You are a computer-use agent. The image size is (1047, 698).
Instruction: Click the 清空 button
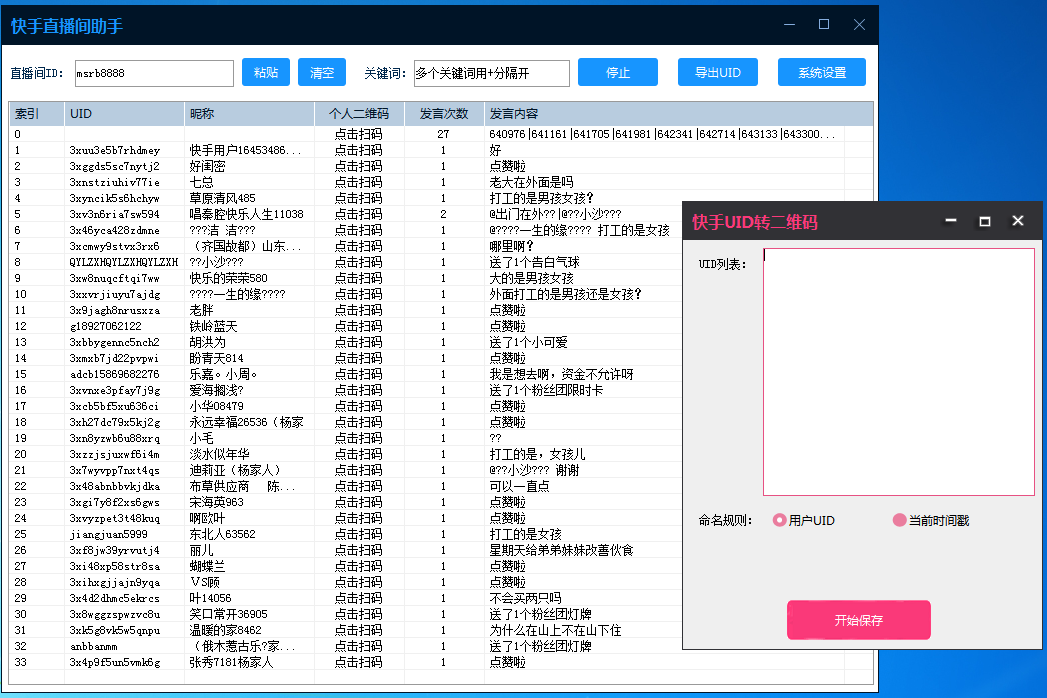coord(322,72)
